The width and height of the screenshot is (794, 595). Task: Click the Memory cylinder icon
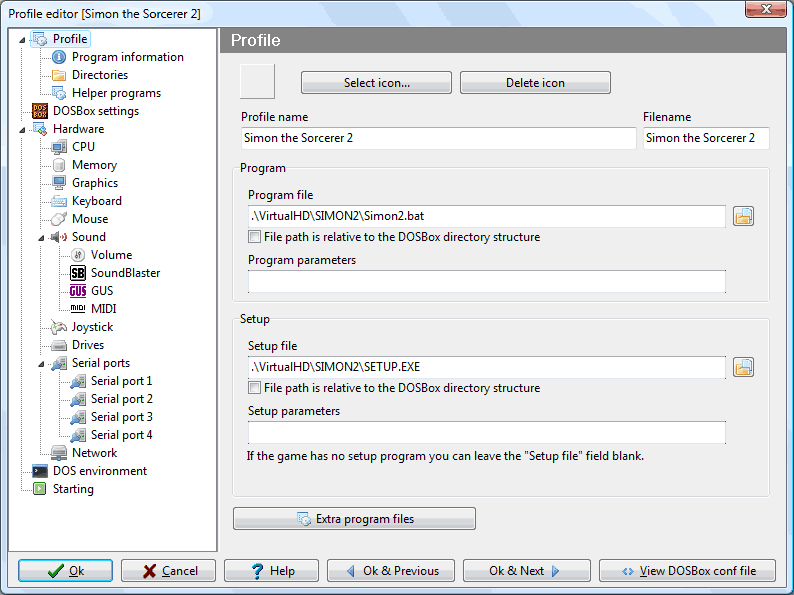59,165
